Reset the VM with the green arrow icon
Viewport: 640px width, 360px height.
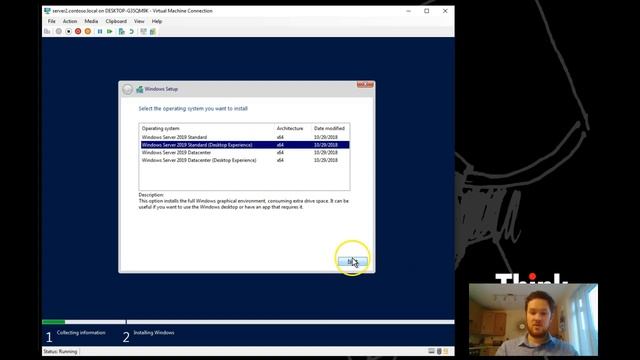(110, 31)
